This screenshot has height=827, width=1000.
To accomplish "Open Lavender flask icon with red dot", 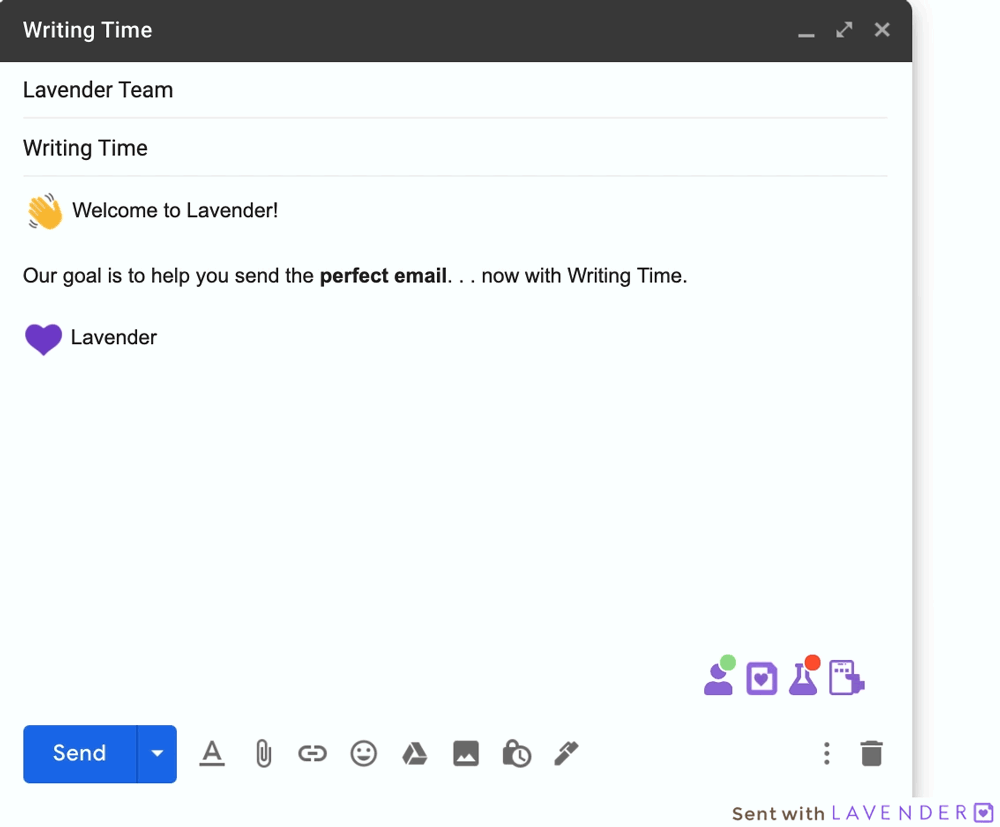I will point(804,676).
